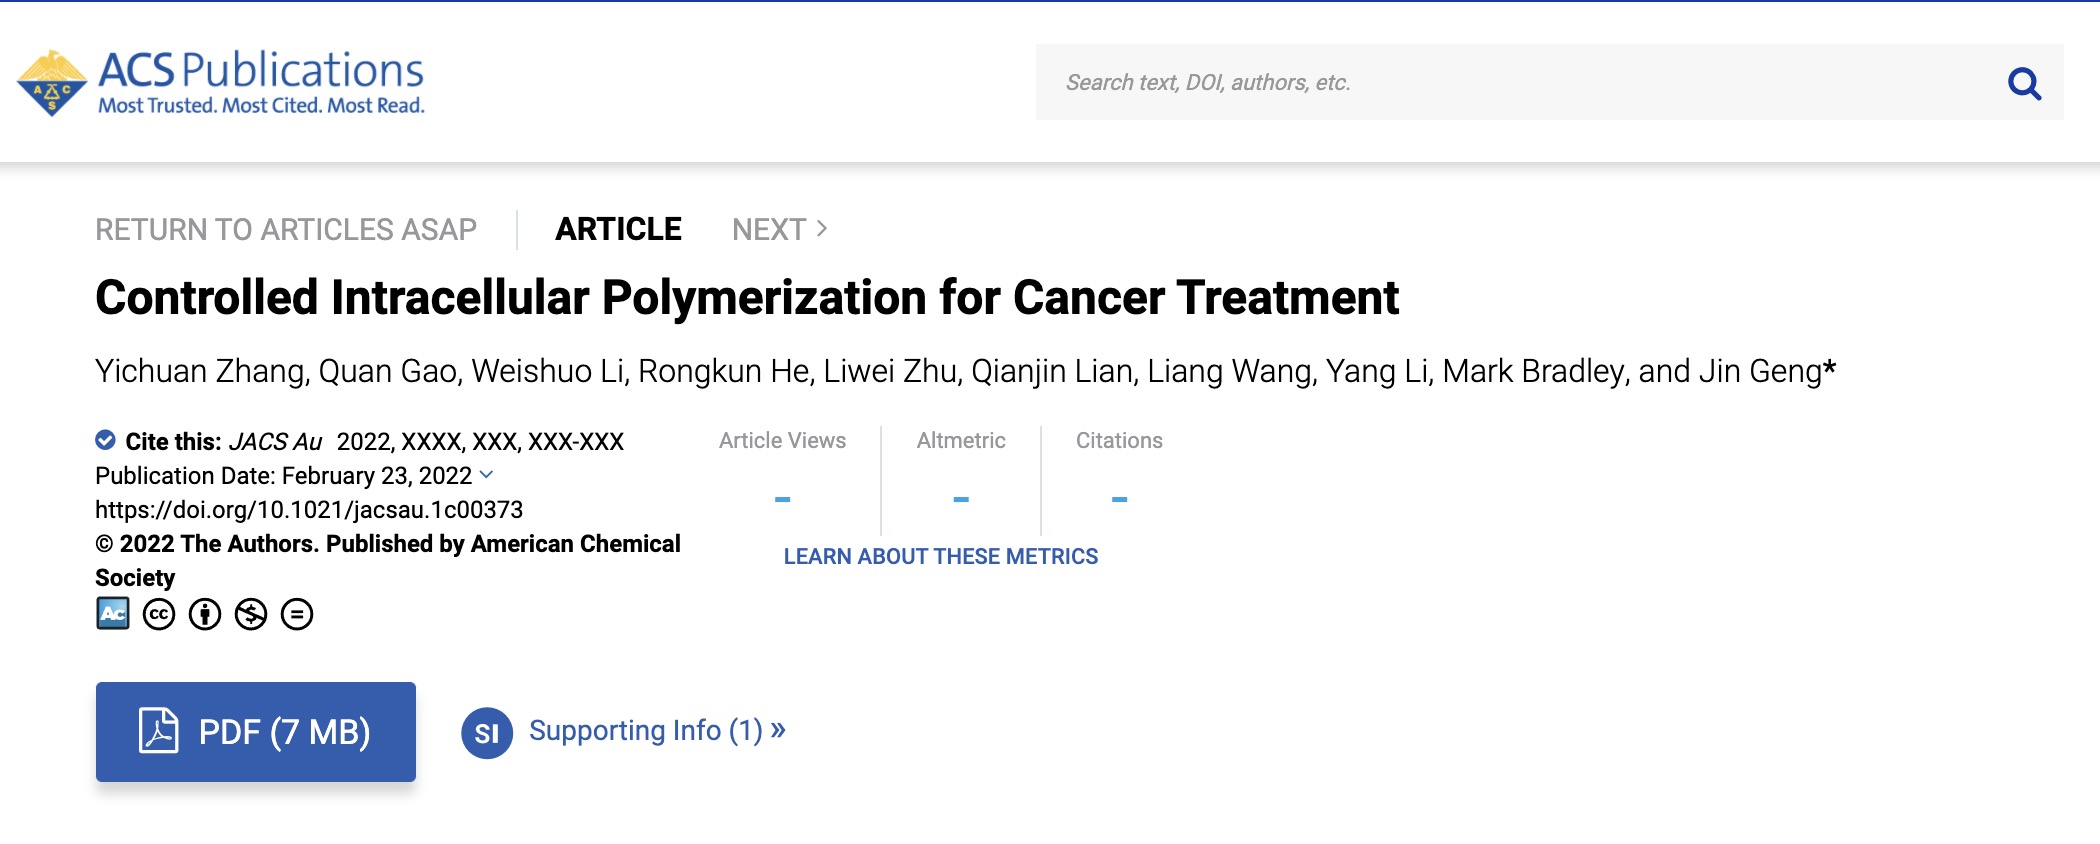Click the ACS AuthorChoice license badge
This screenshot has height=844, width=2100.
point(113,613)
